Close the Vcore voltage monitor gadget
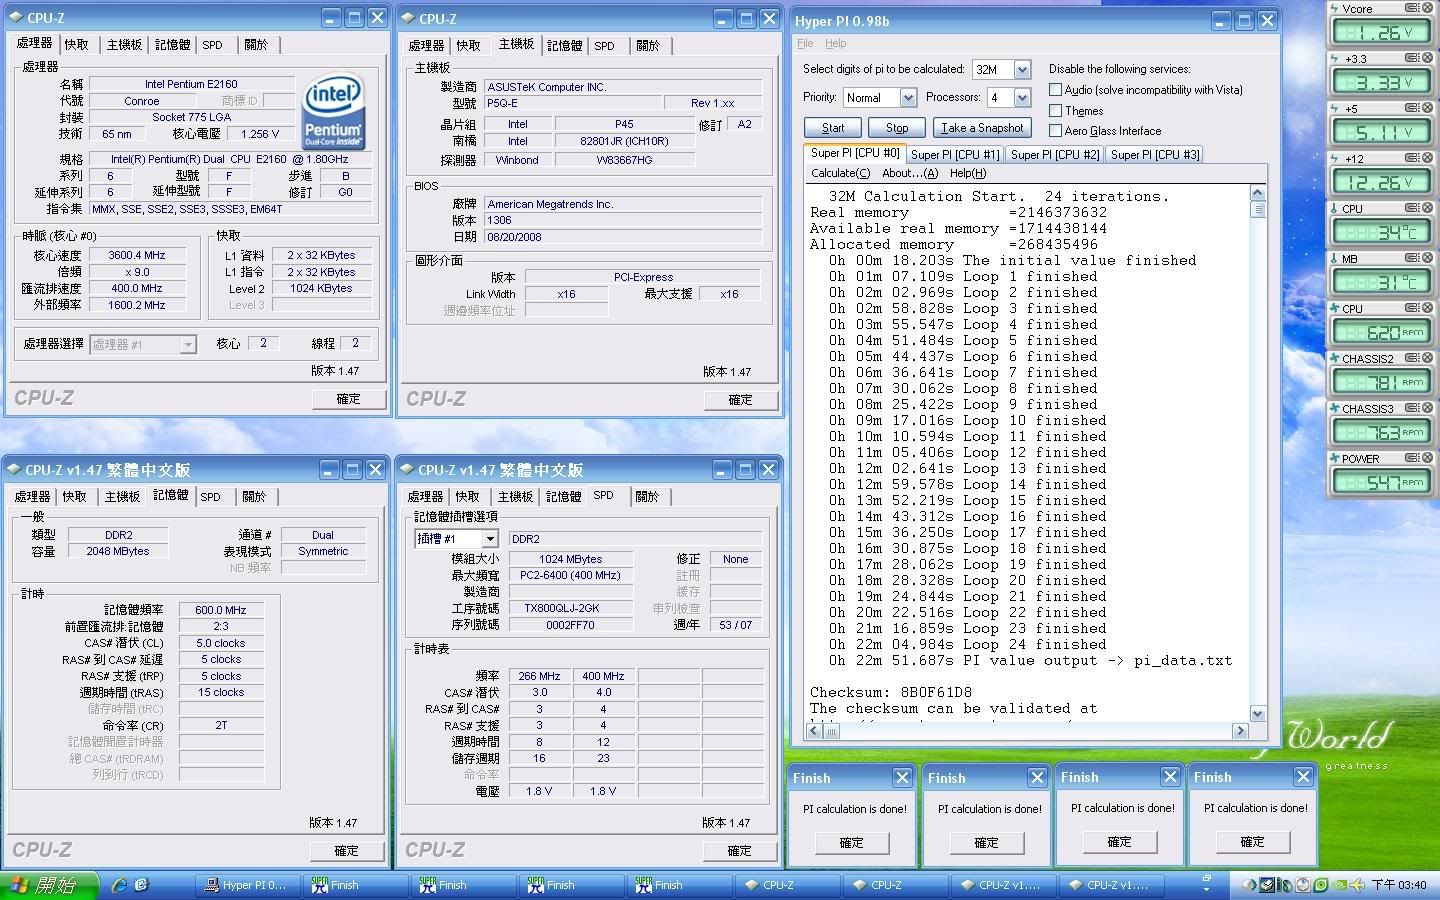The image size is (1440, 900). [1427, 8]
